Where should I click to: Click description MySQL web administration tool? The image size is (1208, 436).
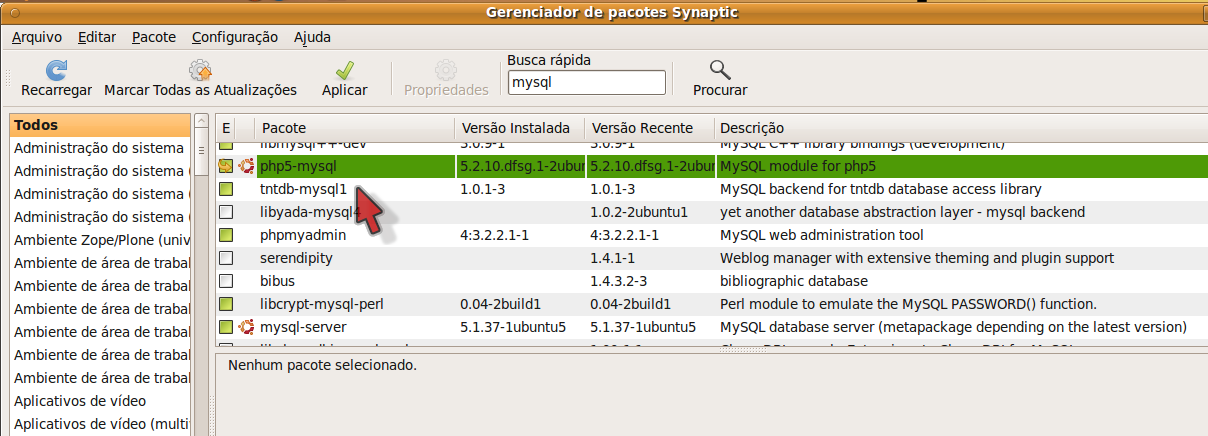click(x=822, y=235)
